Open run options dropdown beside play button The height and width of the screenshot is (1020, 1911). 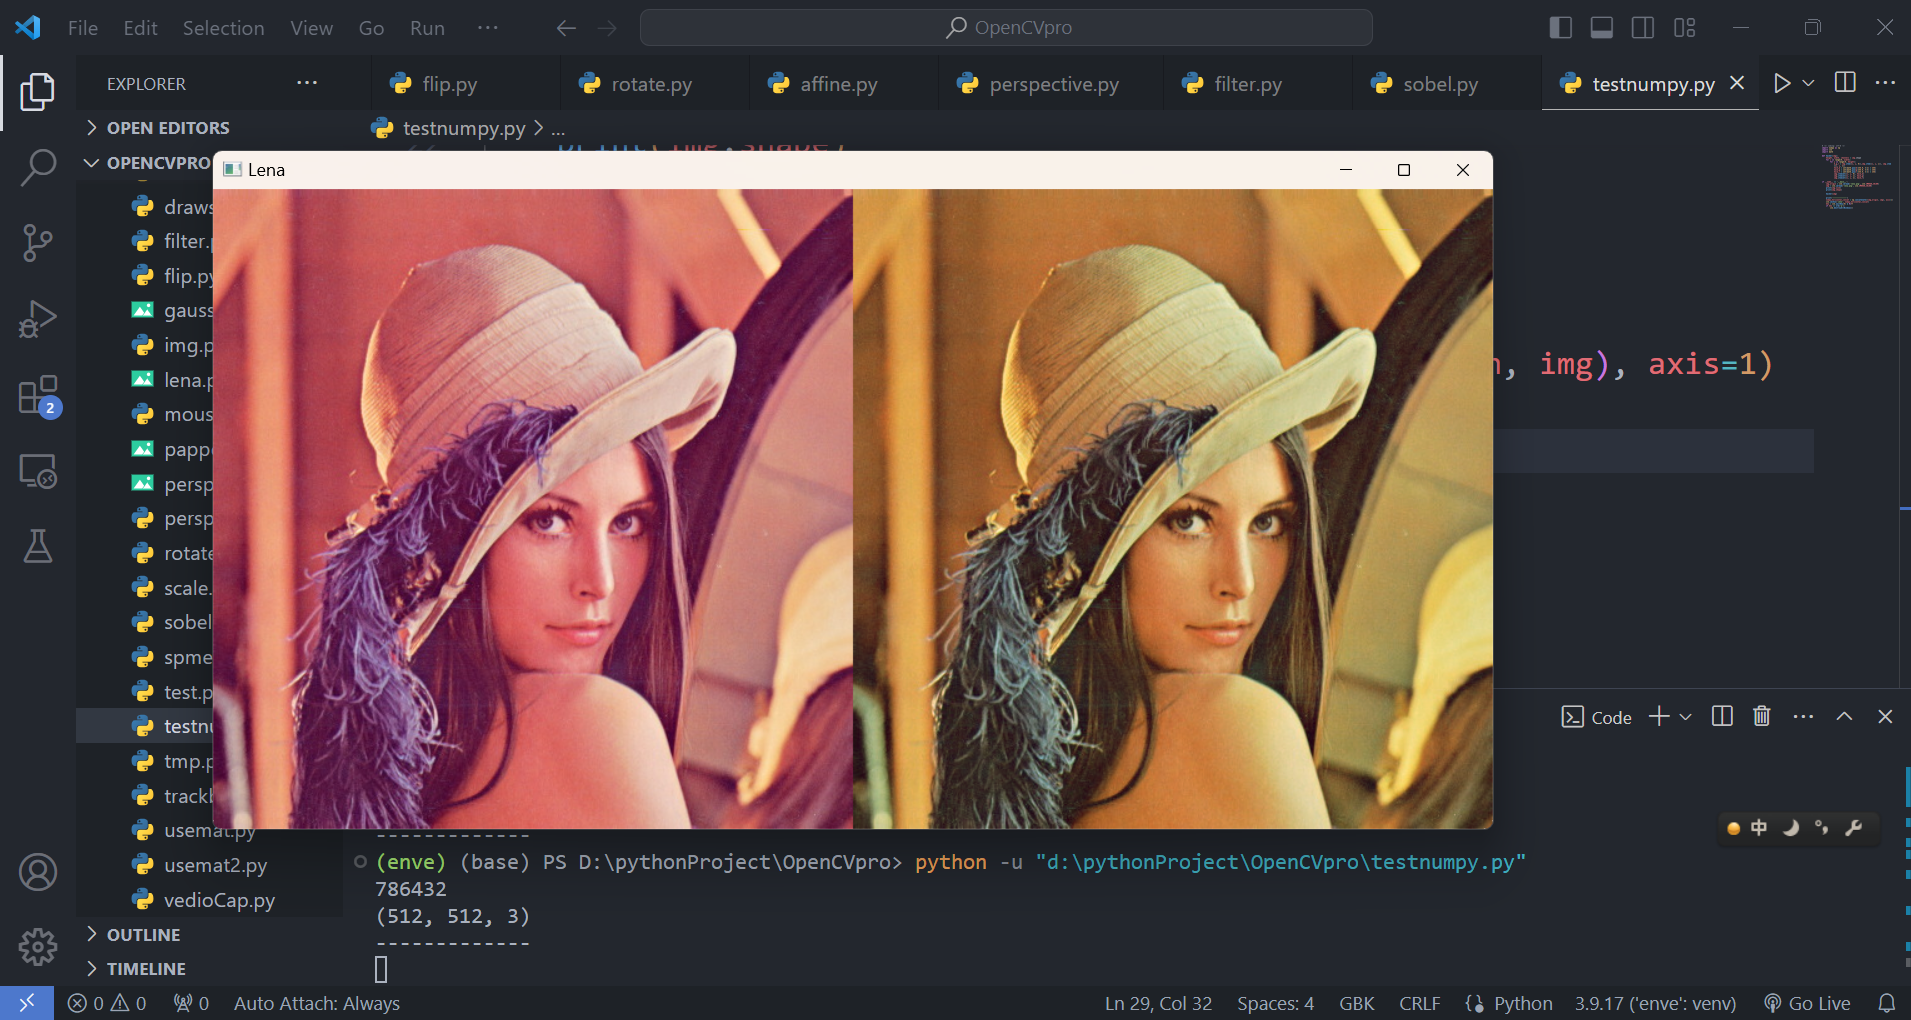[x=1808, y=83]
